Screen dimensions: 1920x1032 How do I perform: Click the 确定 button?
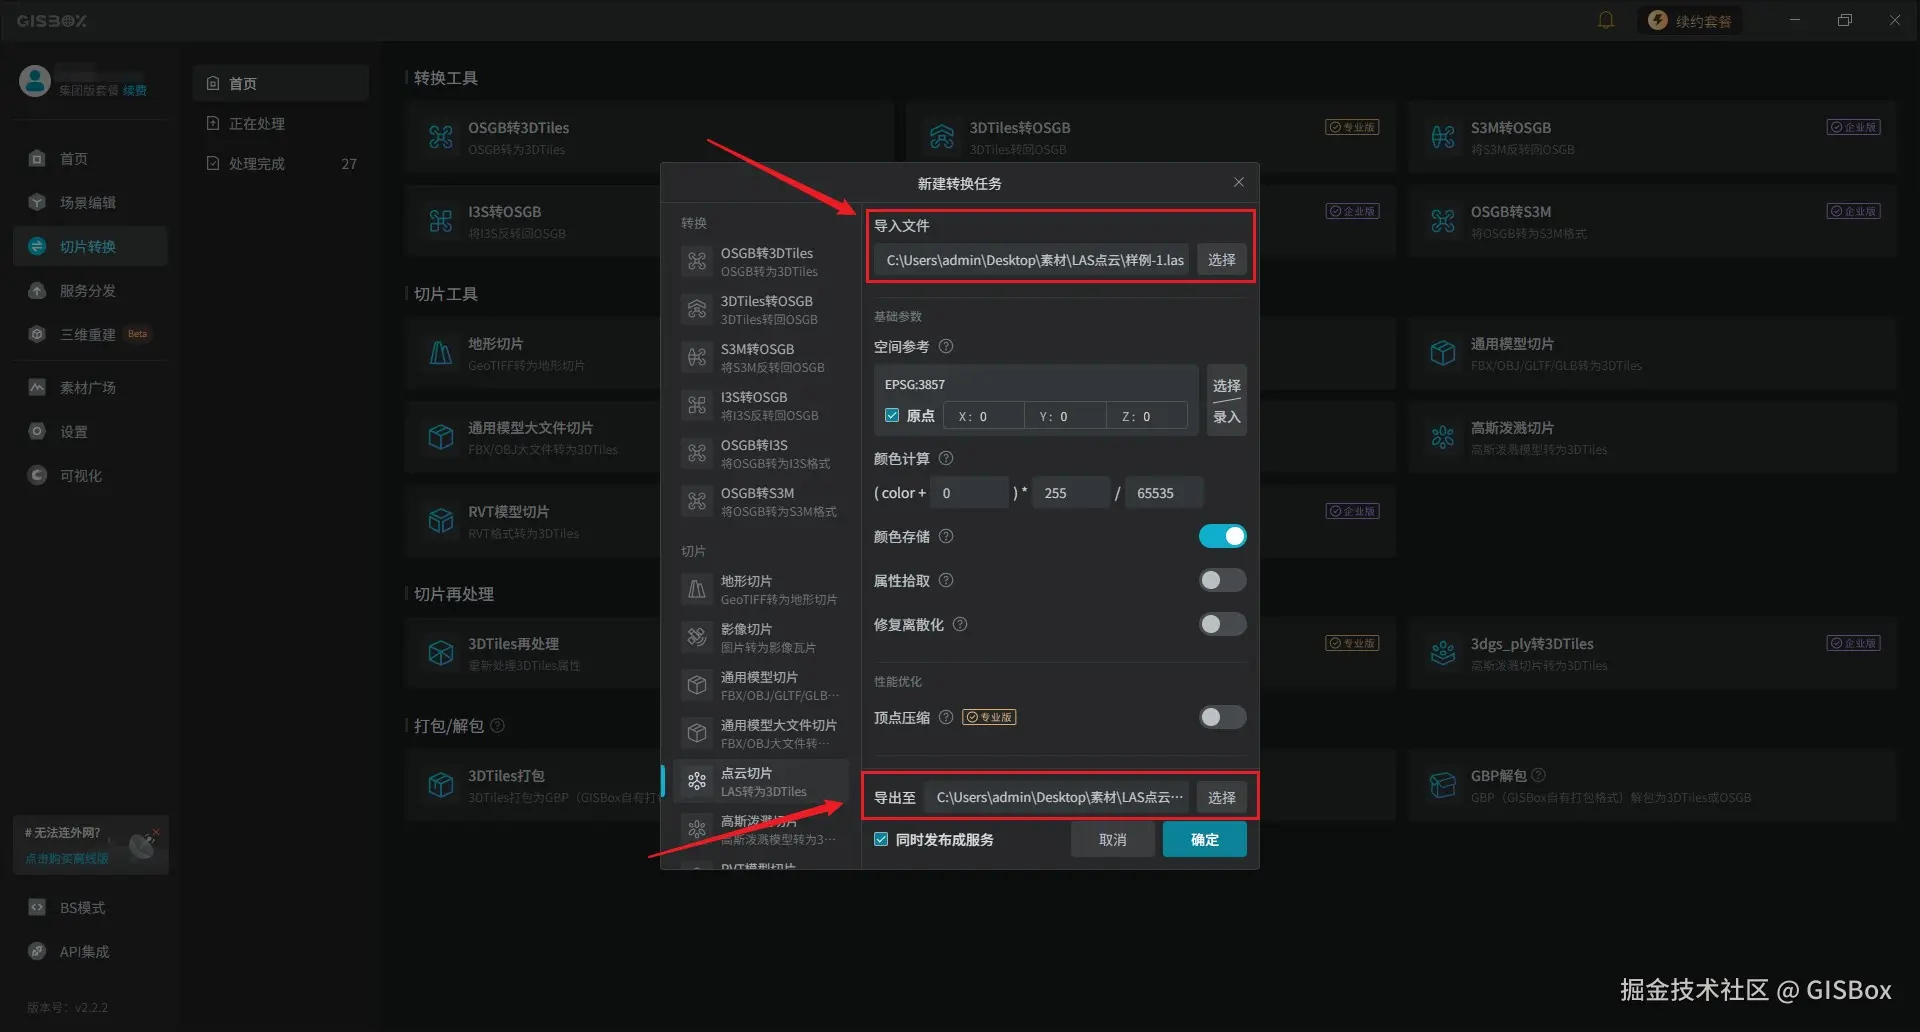point(1204,839)
